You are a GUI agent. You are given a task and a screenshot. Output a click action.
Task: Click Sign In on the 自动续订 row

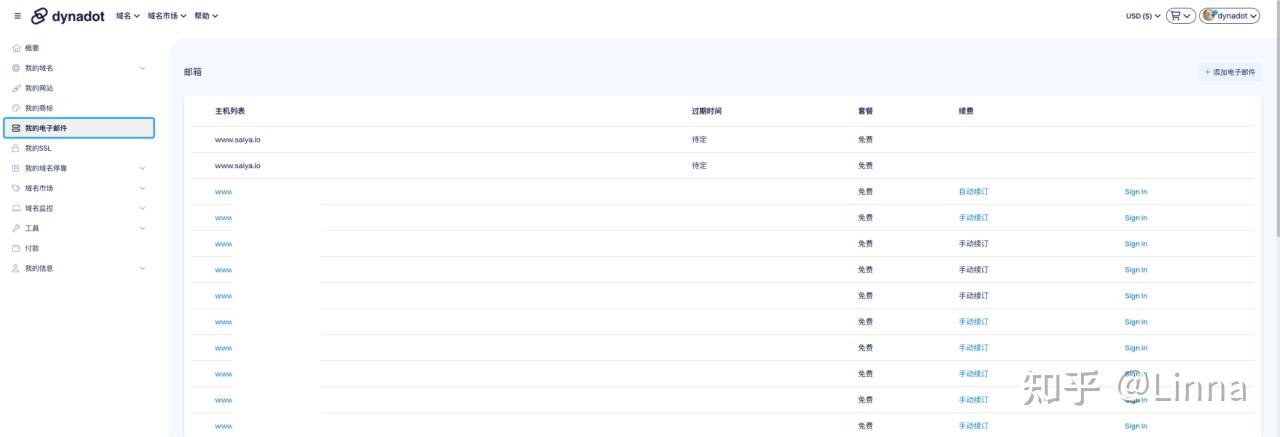tap(1136, 192)
